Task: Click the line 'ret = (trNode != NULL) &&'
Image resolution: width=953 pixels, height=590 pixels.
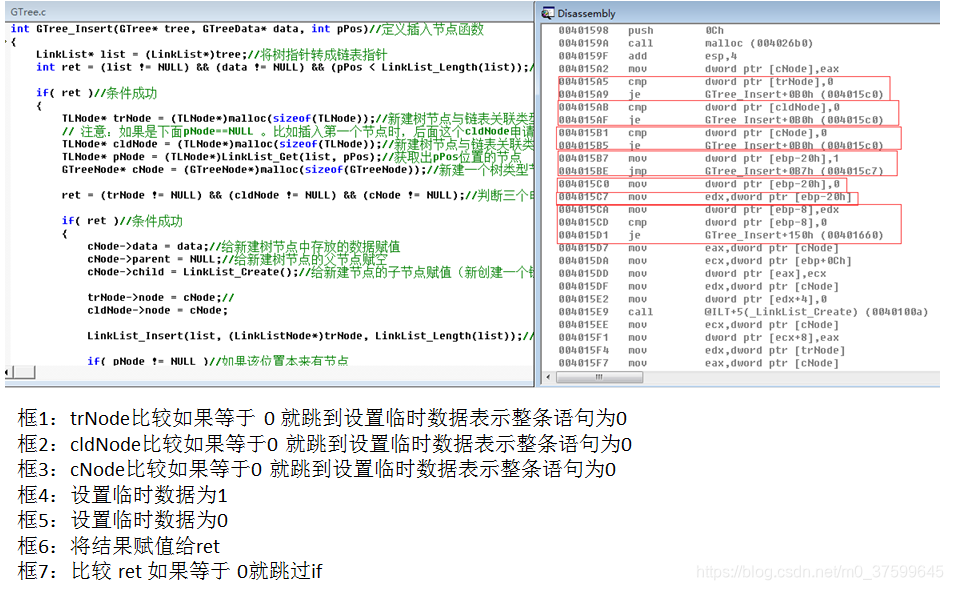Action: pyautogui.click(x=298, y=195)
